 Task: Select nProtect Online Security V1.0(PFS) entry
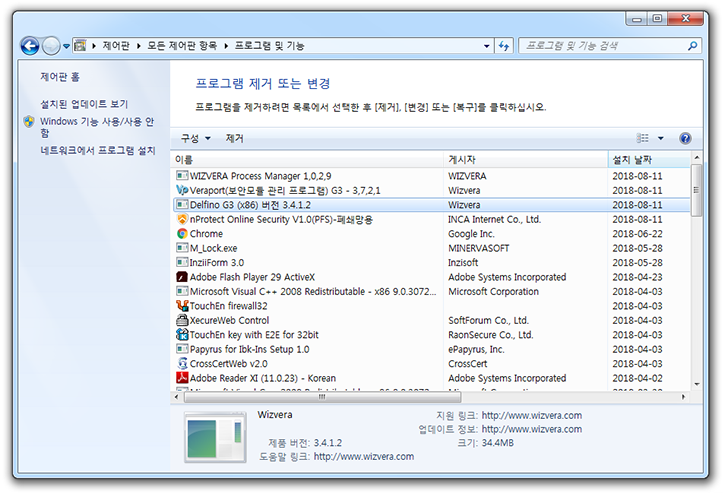[x=281, y=219]
